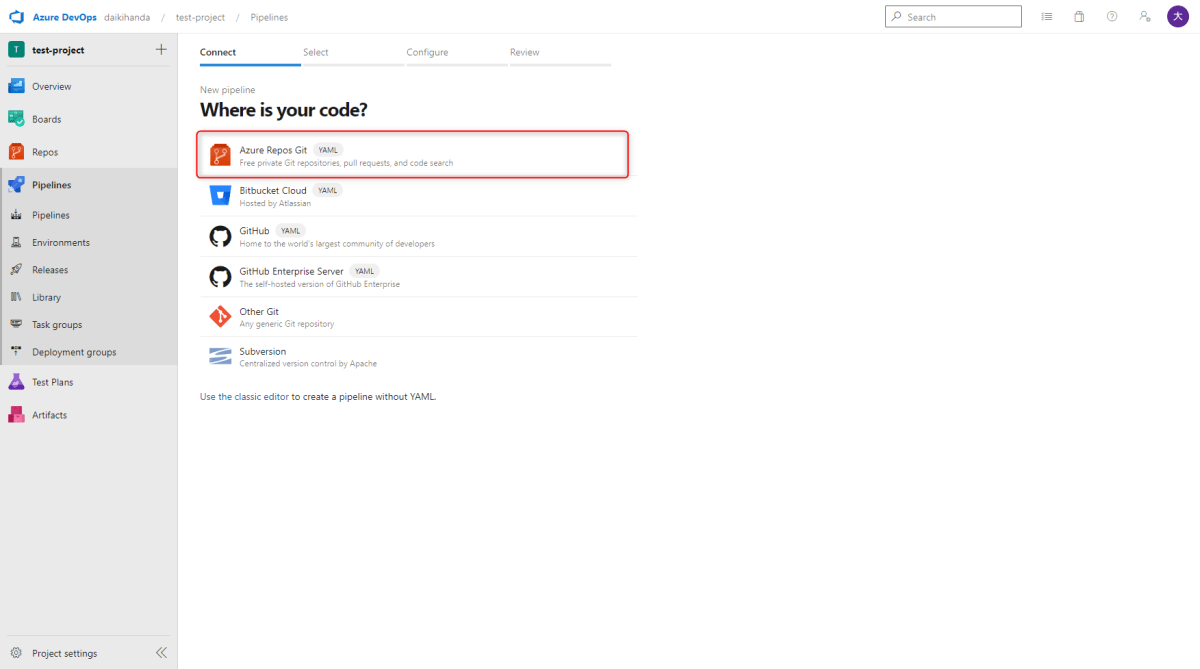Open the Test Plans flask icon
This screenshot has width=1200, height=669.
point(16,382)
